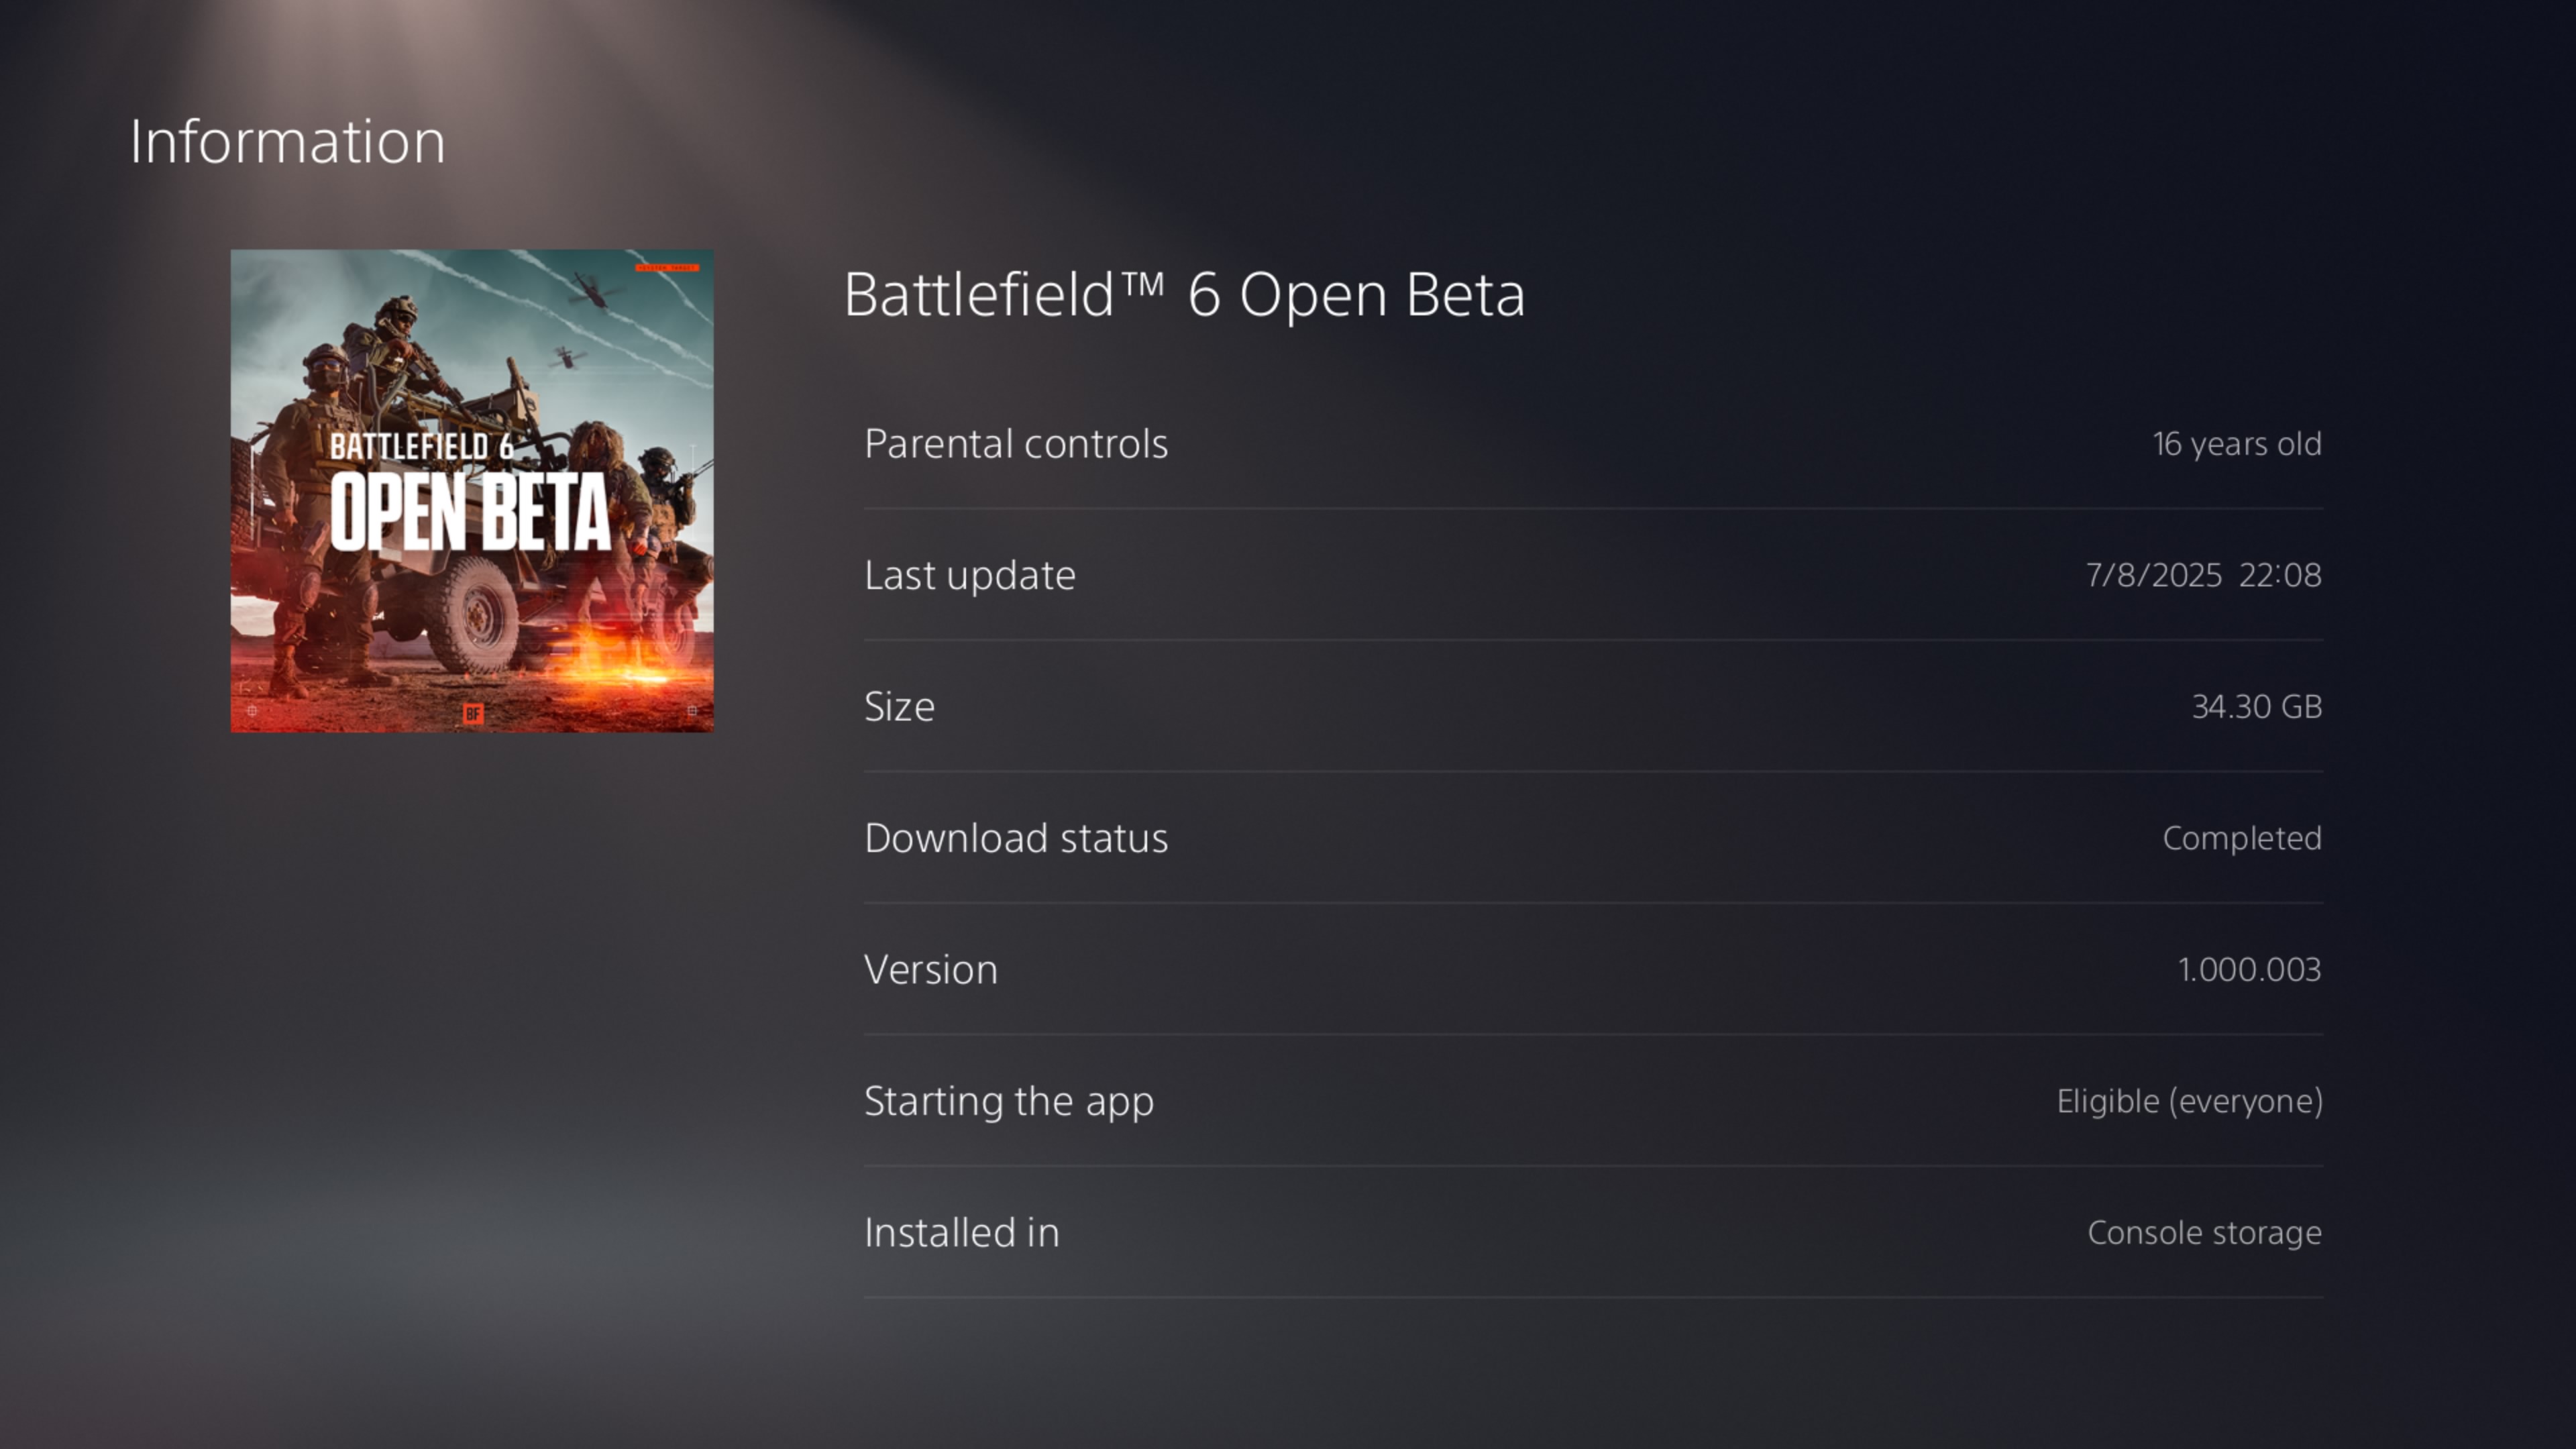Select the Parental controls row label
2576x1449 pixels.
[1016, 443]
